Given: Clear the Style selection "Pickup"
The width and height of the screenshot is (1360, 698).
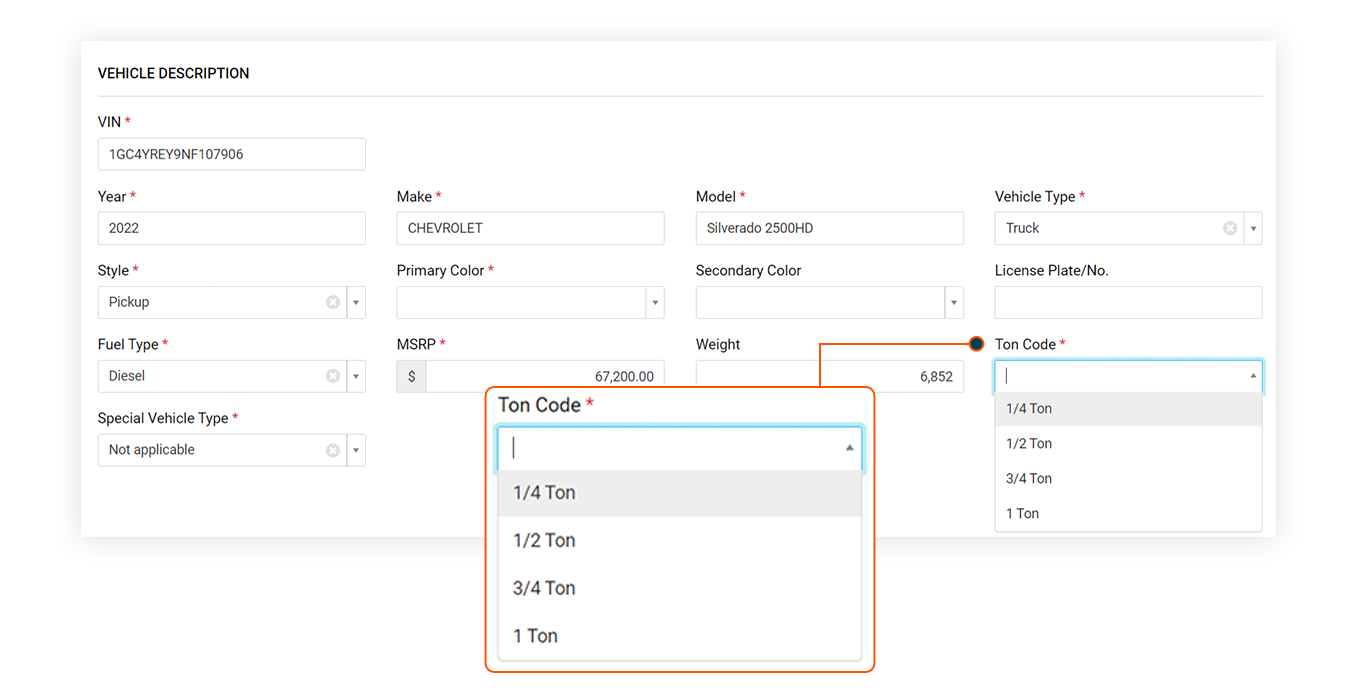Looking at the screenshot, I should (333, 302).
